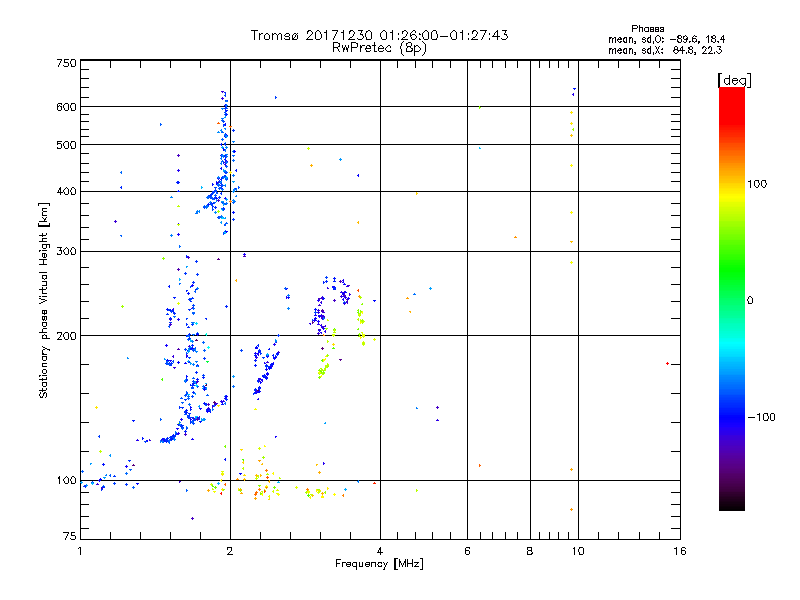This screenshot has width=800, height=600.
Task: Click the 750 tick on the height axis
Action: (66, 63)
